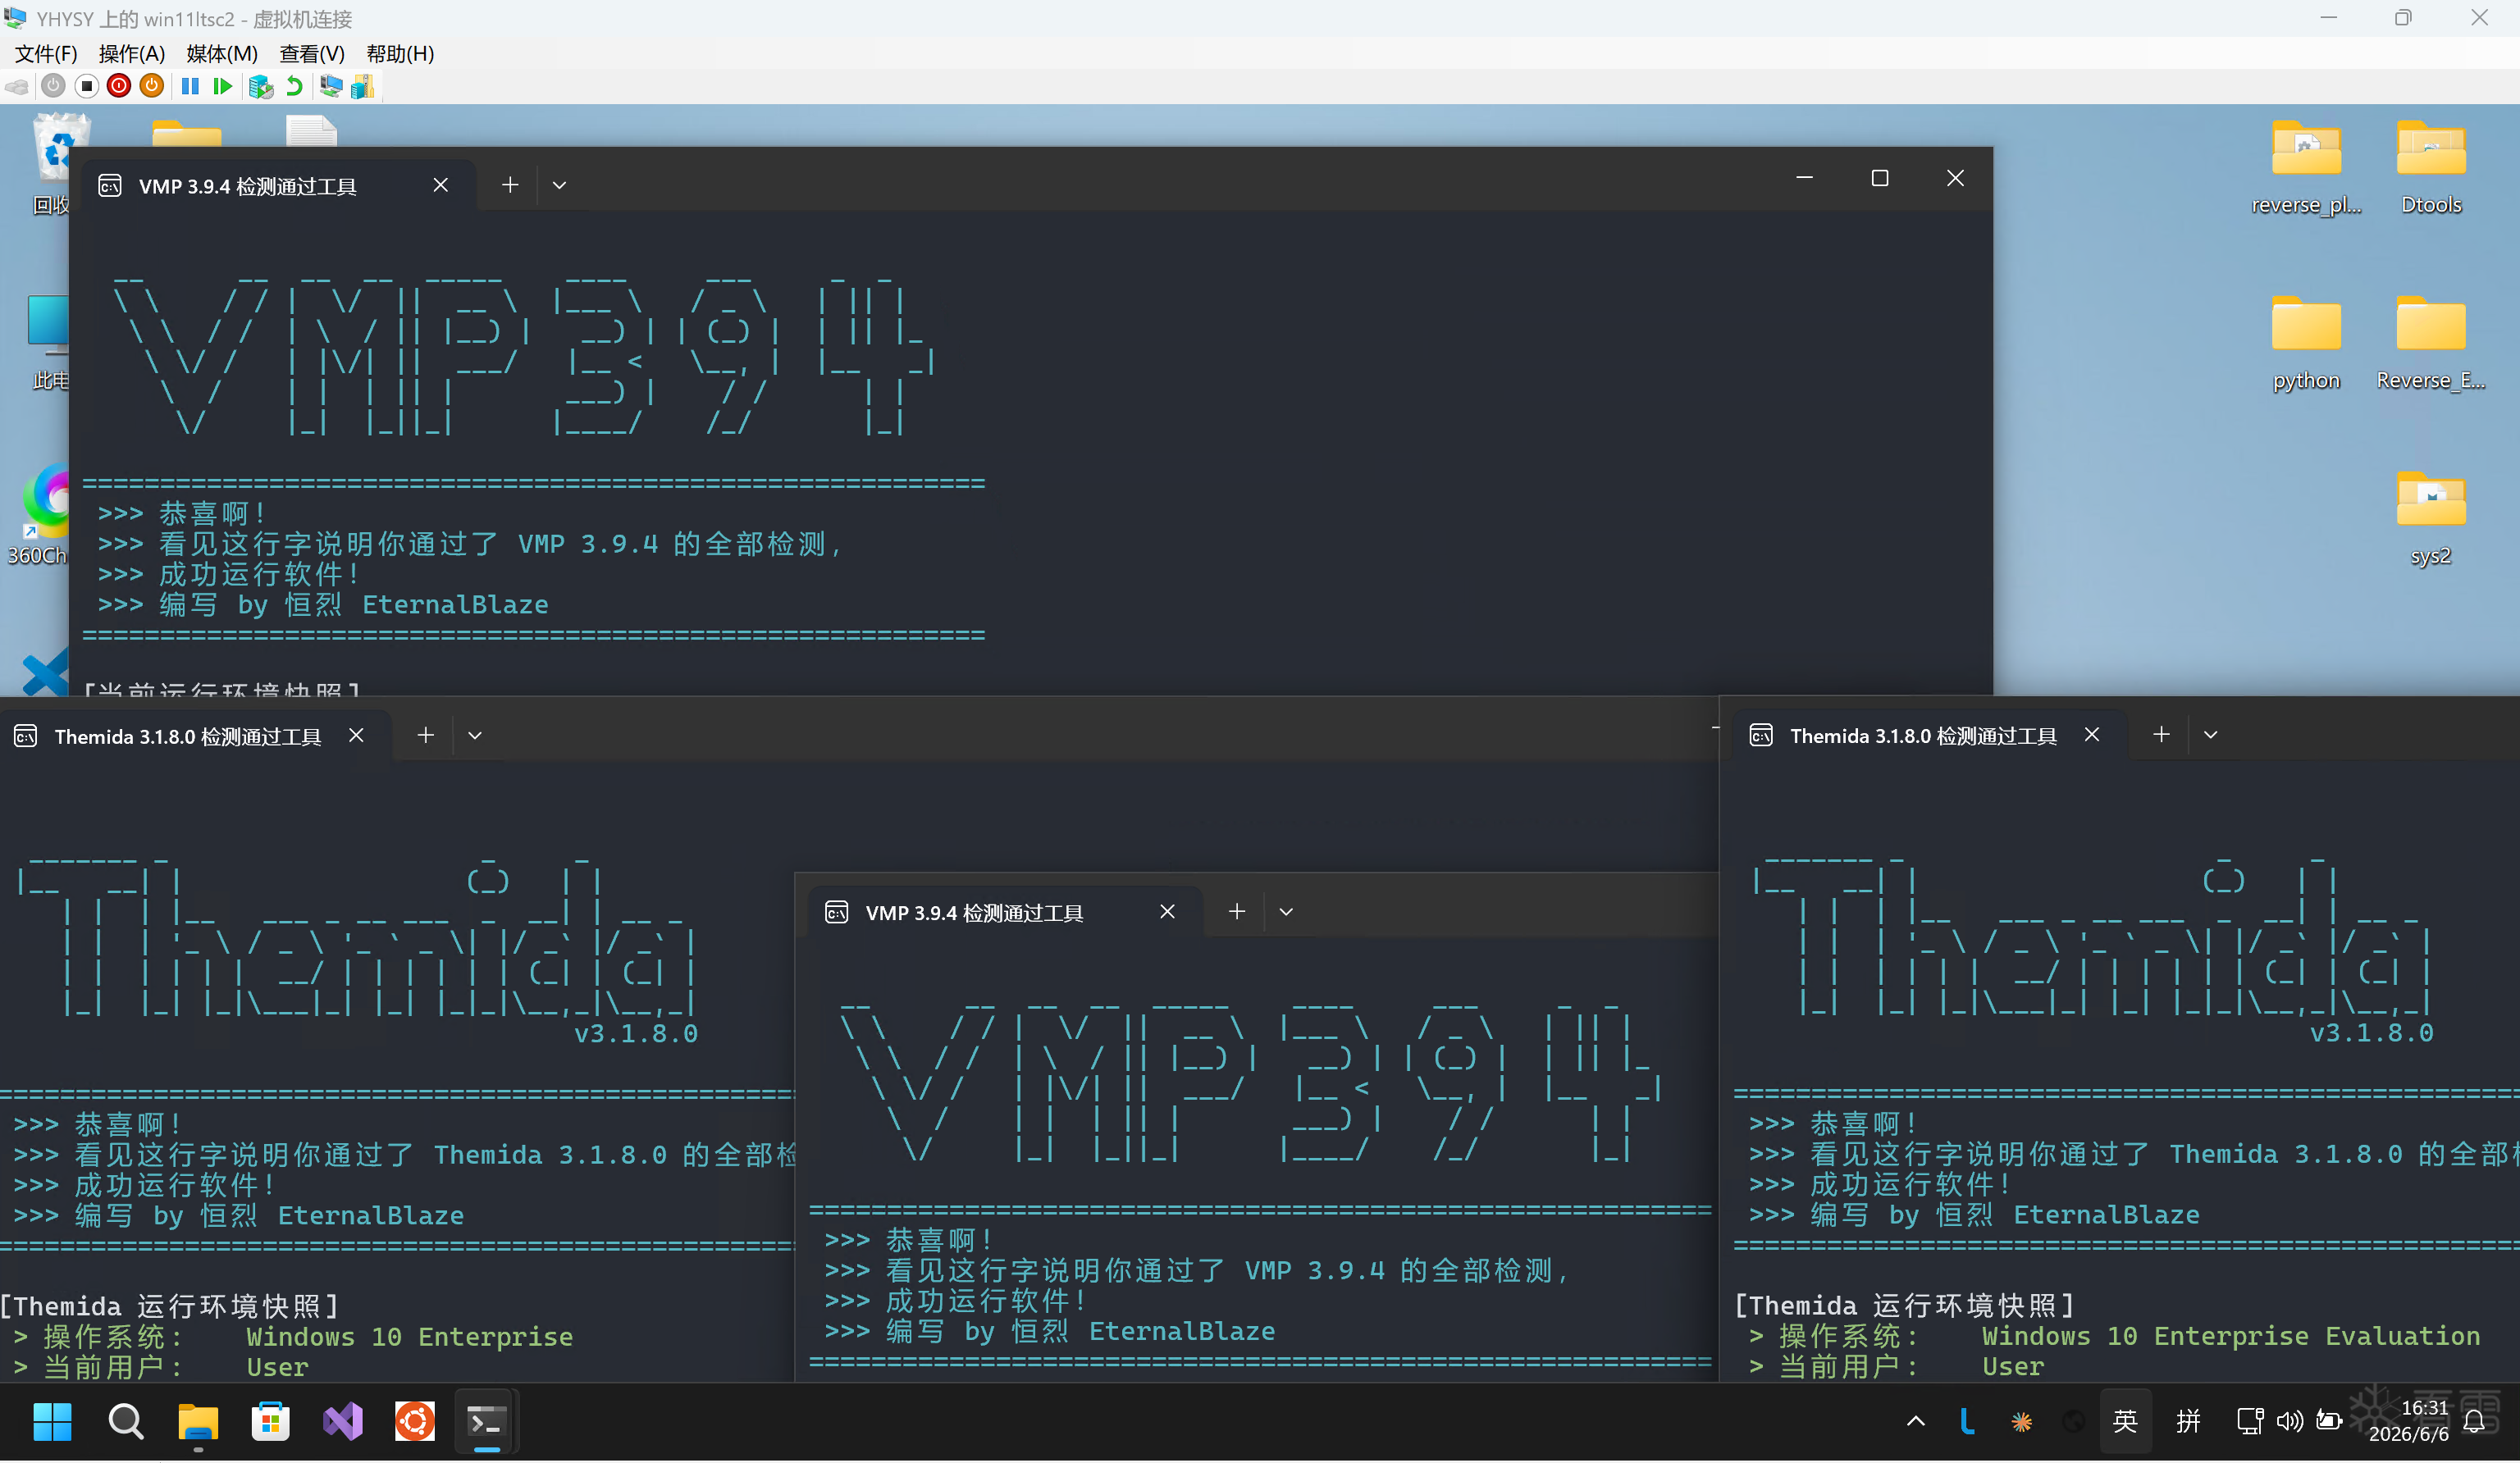Maximize the top VMP 3.9.4 terminal window
Screen dimensions: 2520x1463
[x=1880, y=178]
